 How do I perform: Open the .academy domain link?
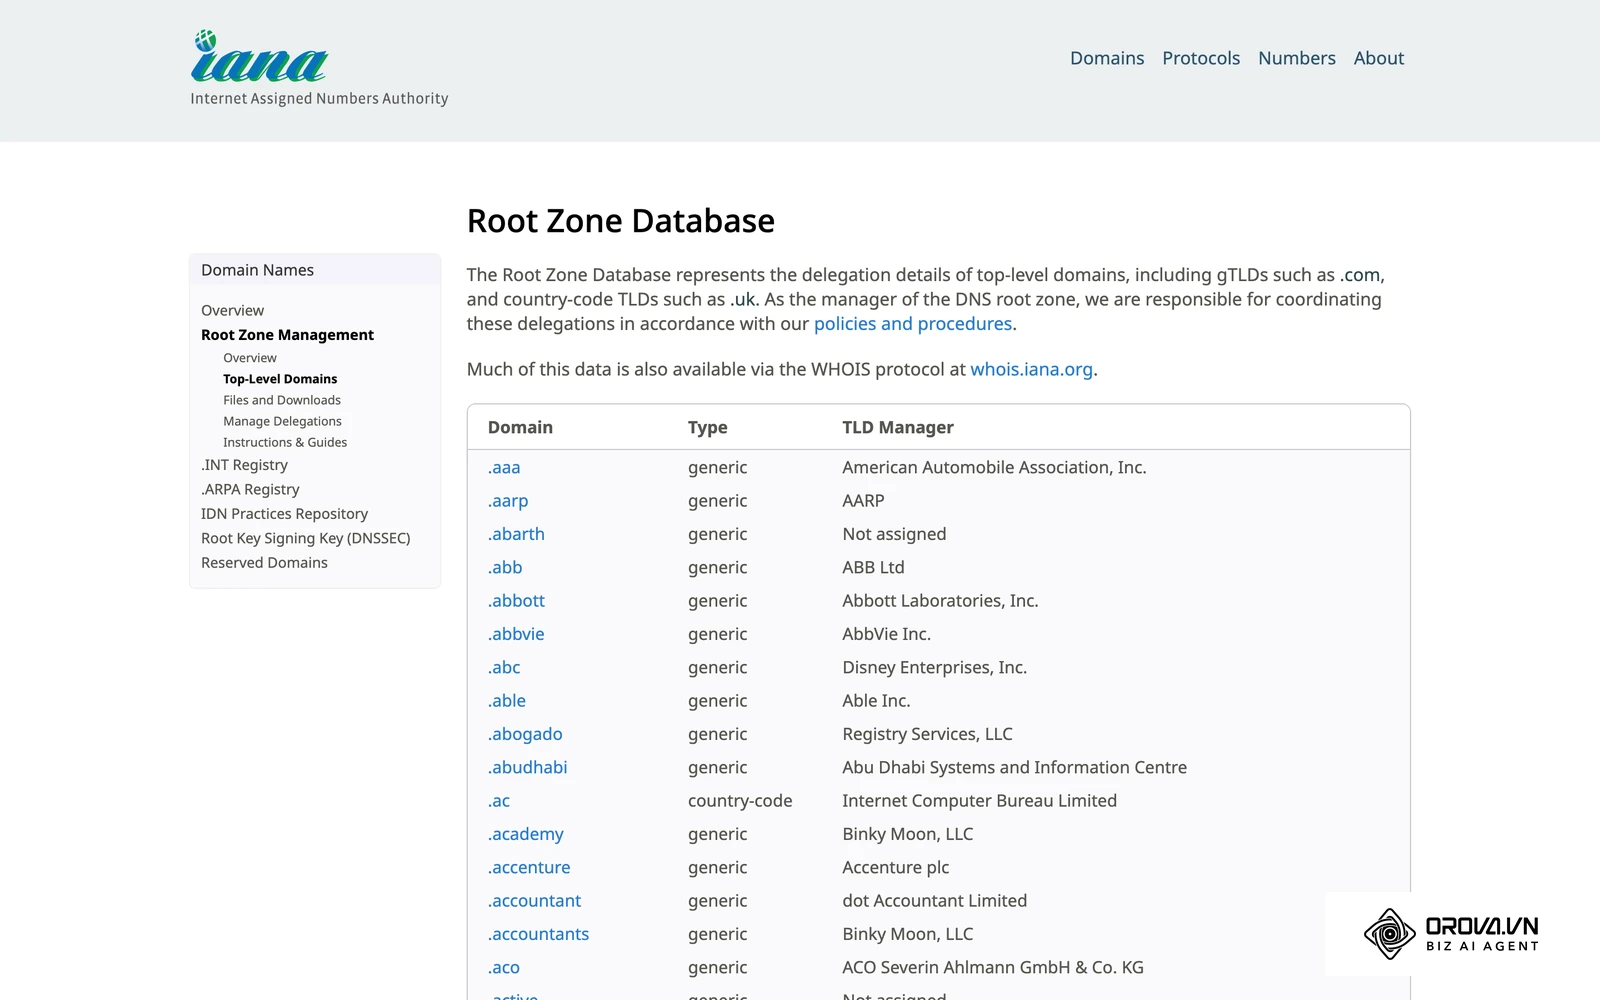pyautogui.click(x=526, y=834)
